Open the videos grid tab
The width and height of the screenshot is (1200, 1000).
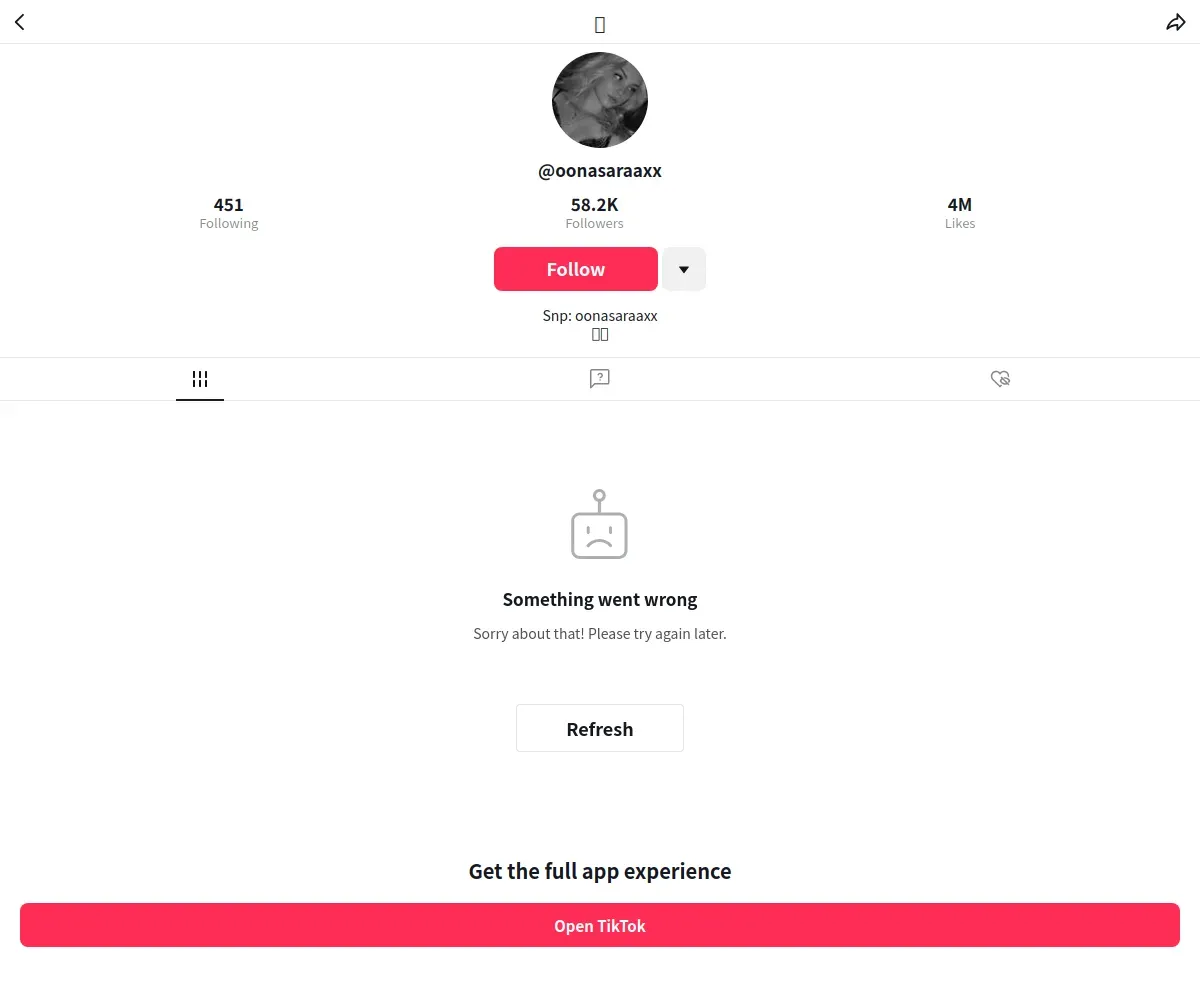pyautogui.click(x=200, y=379)
